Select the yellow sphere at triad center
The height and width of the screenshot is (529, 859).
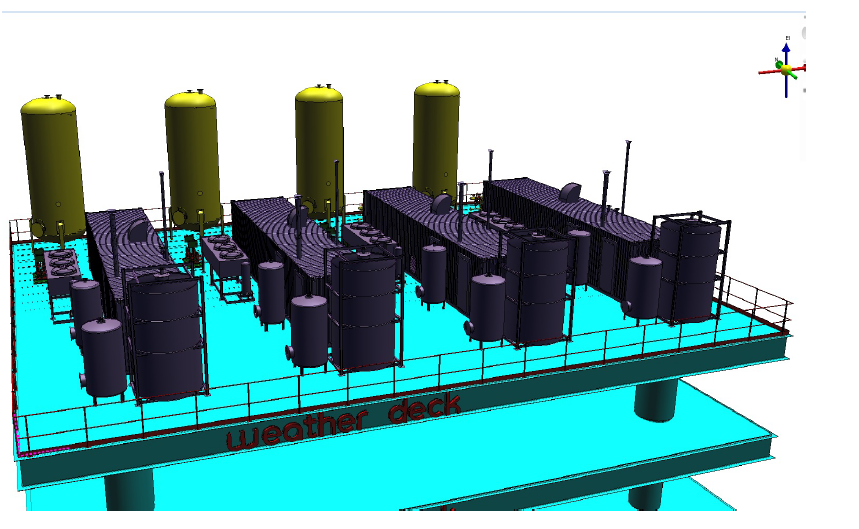(787, 70)
